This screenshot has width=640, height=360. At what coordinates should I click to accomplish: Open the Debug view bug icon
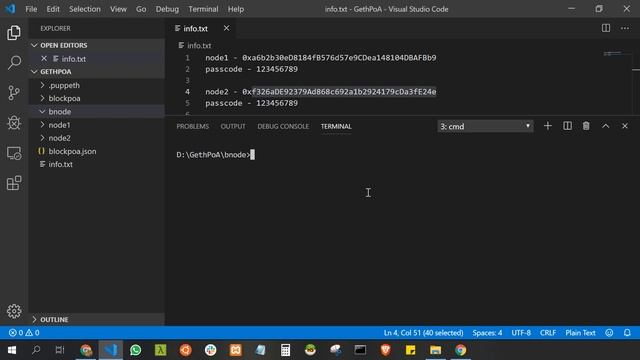[14, 123]
